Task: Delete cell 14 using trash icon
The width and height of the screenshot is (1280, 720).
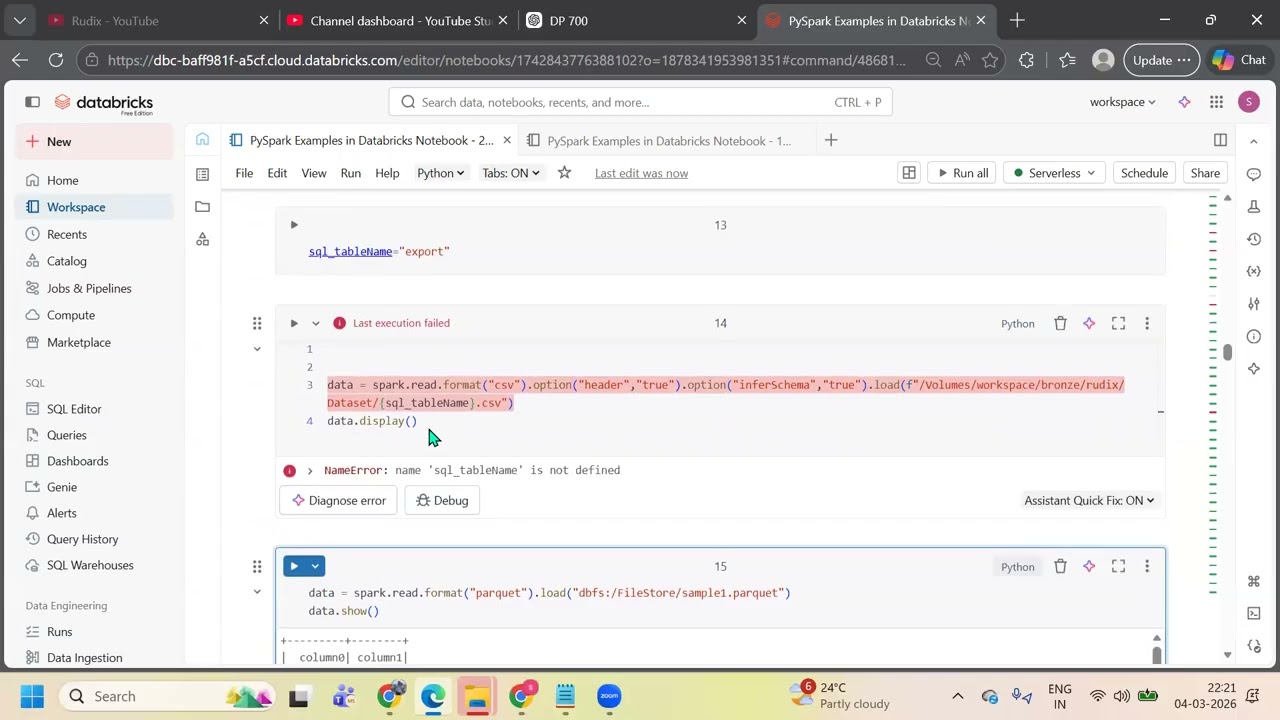Action: [1060, 323]
